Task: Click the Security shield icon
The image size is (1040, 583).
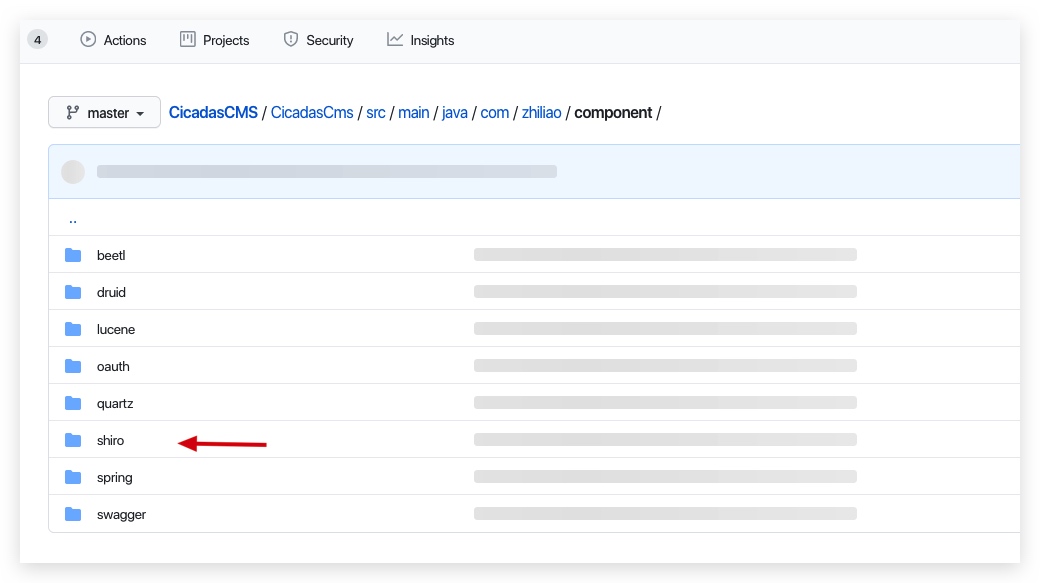Action: point(291,40)
